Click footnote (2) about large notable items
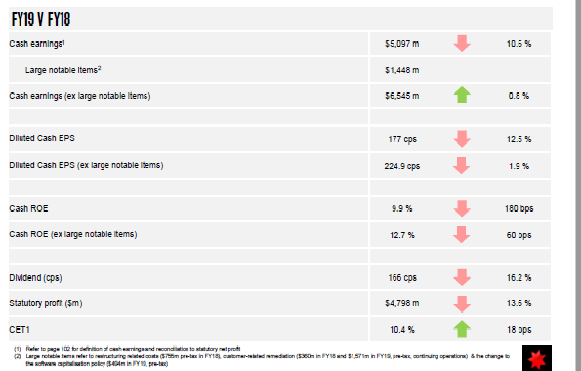581x371 pixels. click(262, 360)
